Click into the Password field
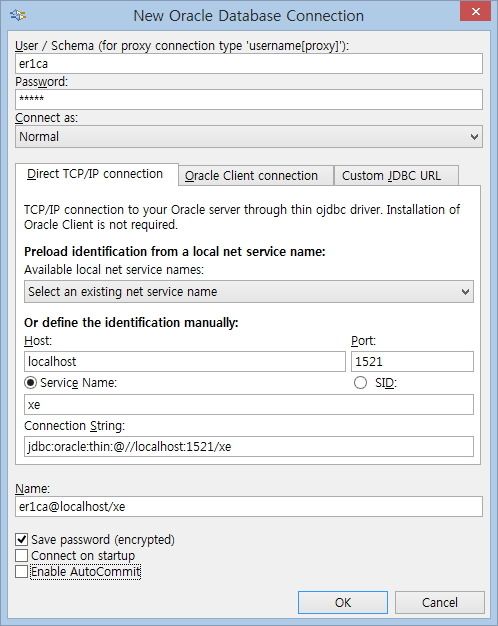Screen dimensions: 498x626 point(249,99)
